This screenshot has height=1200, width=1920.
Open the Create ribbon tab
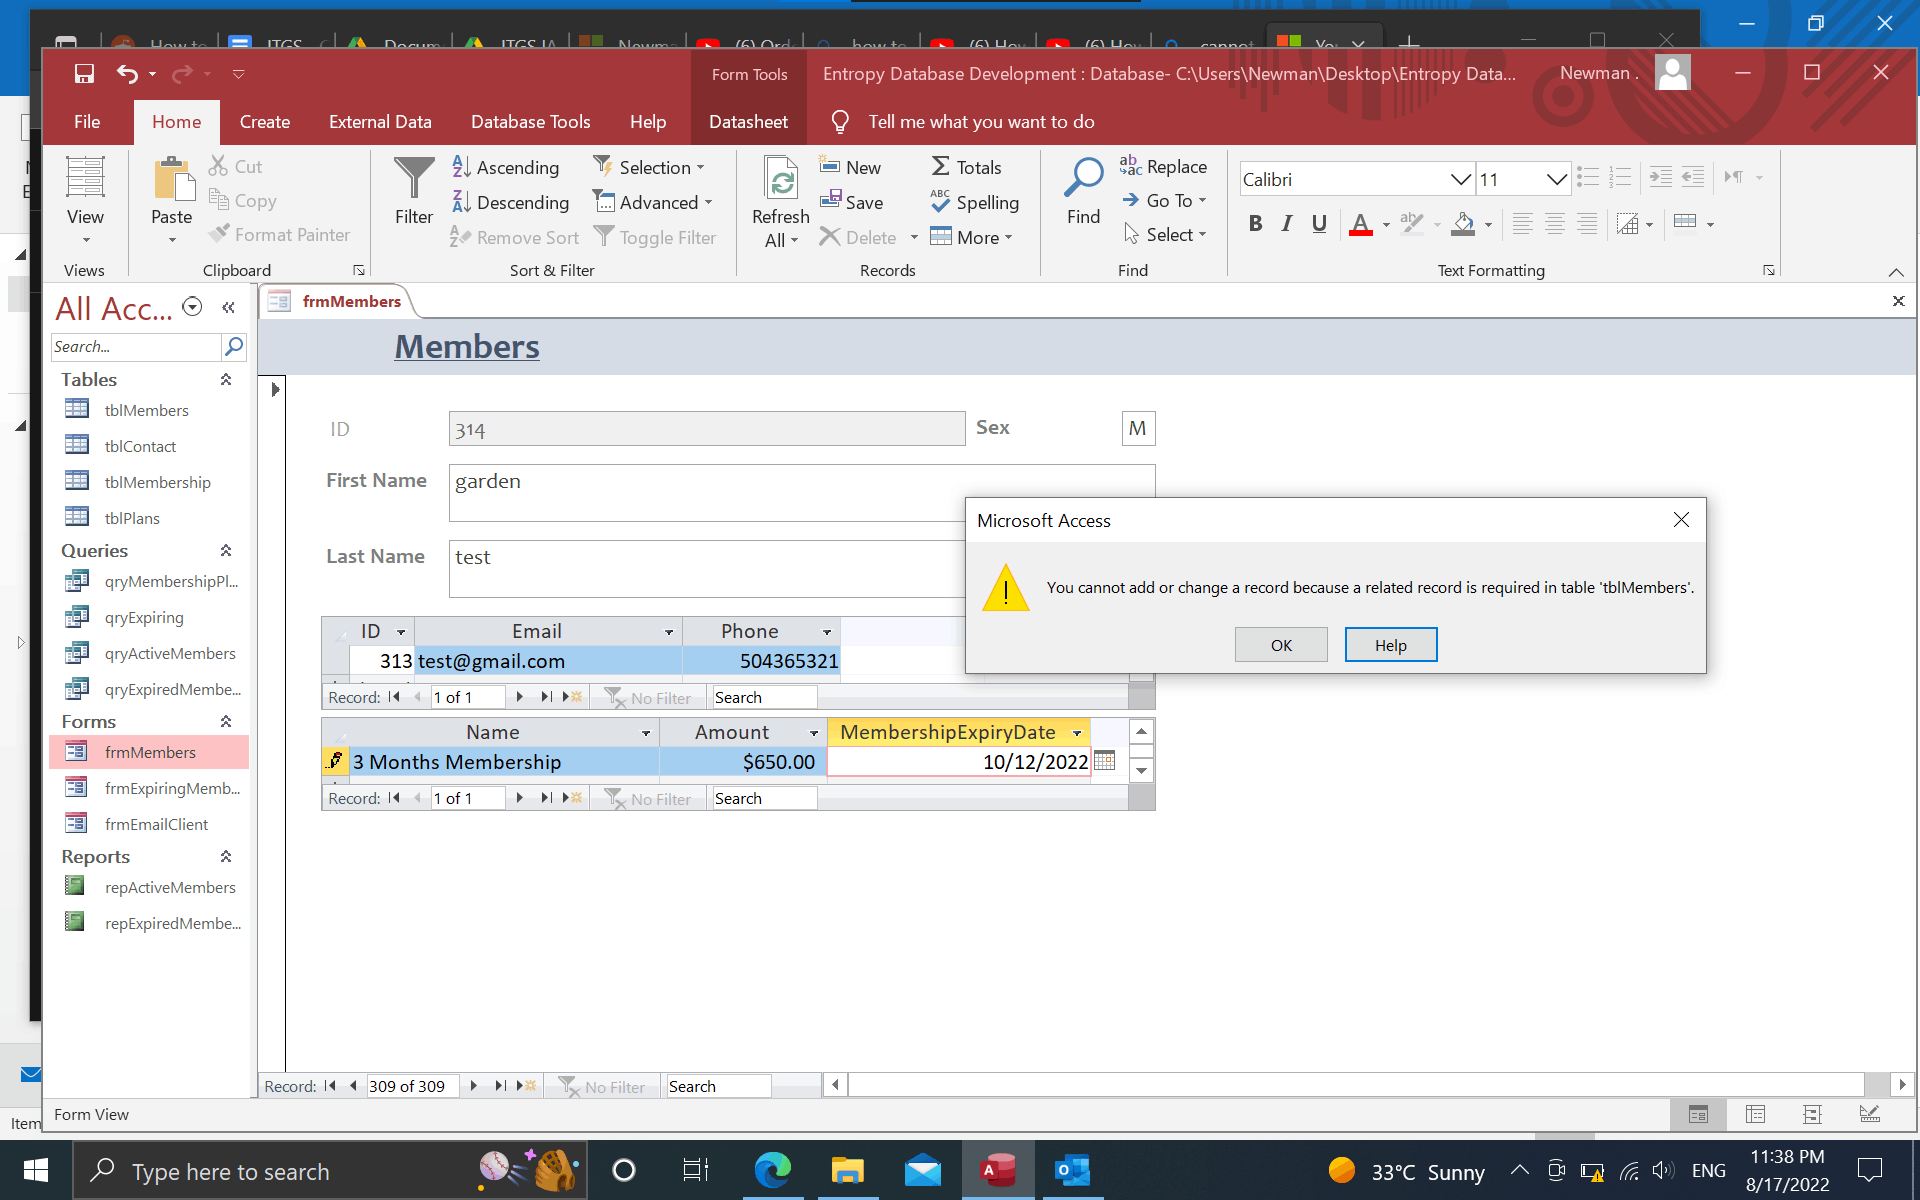(264, 122)
